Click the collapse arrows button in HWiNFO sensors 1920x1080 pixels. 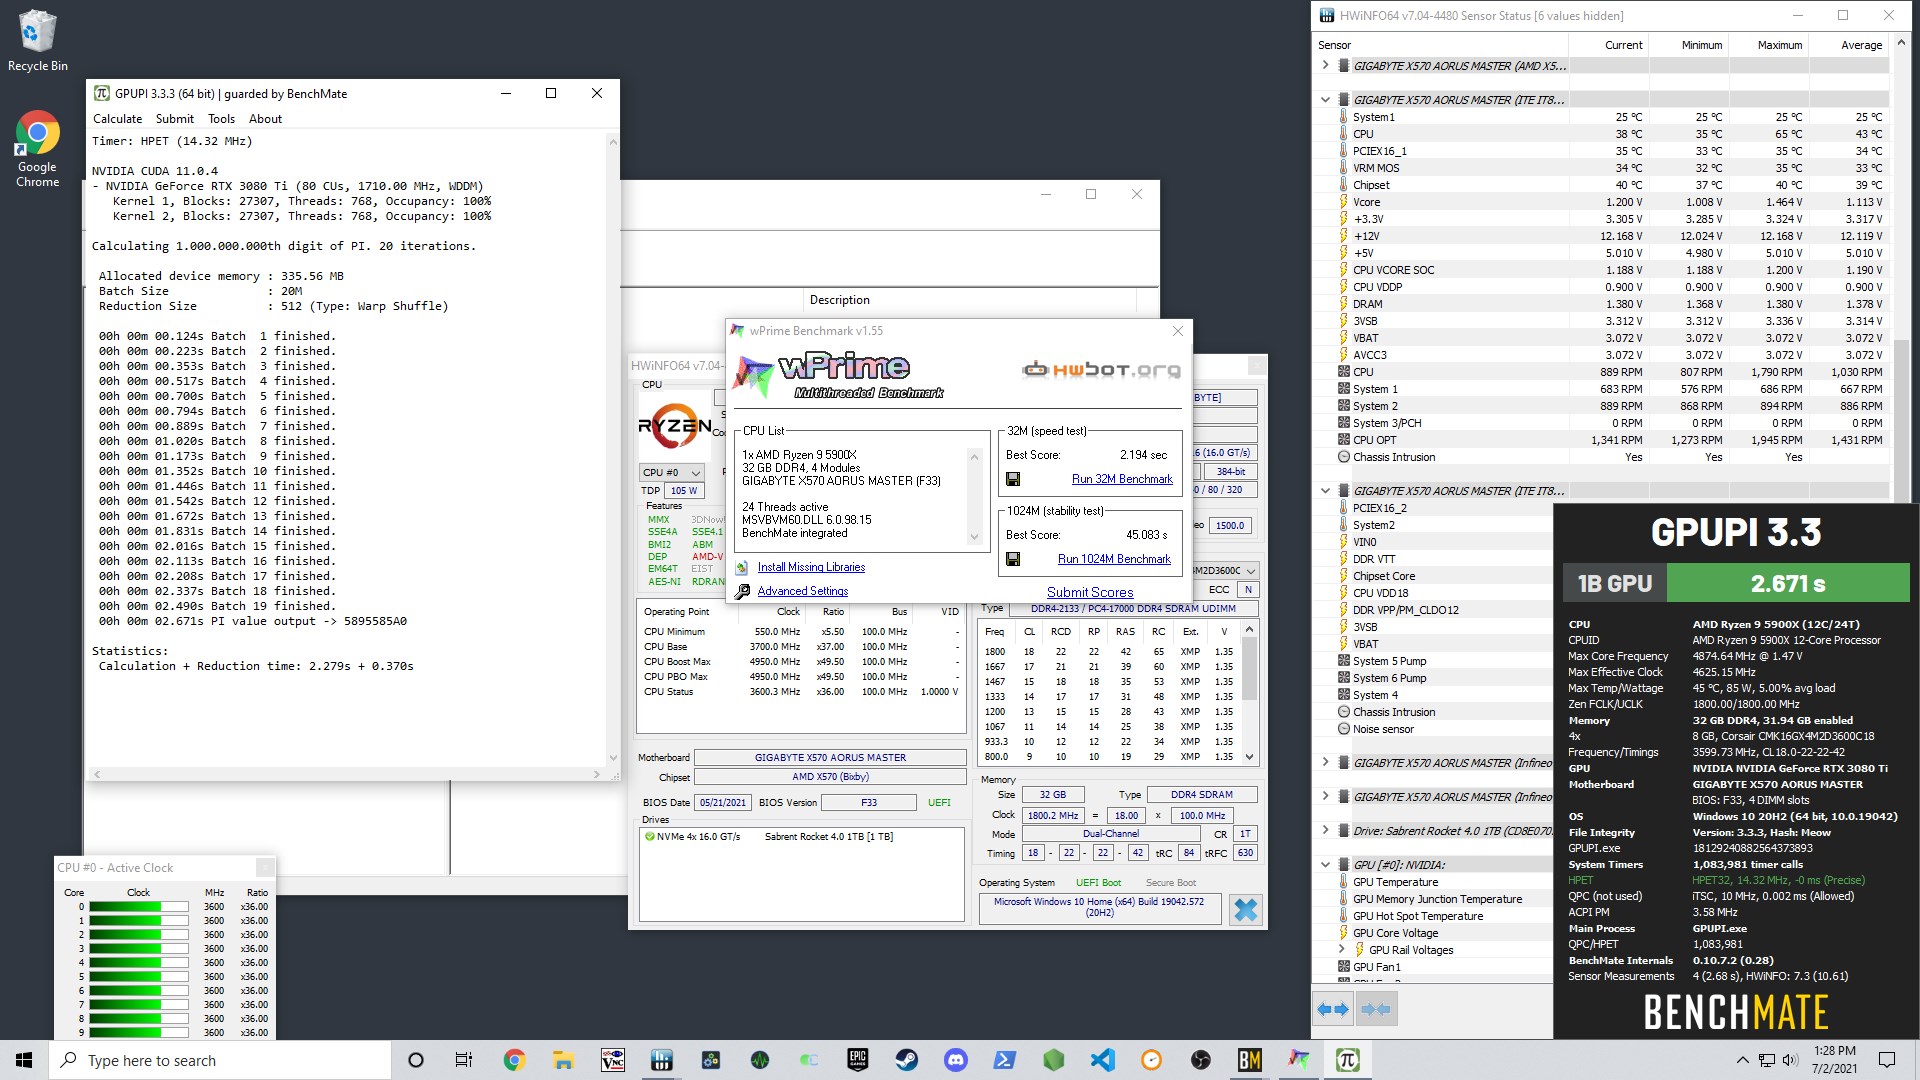click(x=1377, y=1009)
